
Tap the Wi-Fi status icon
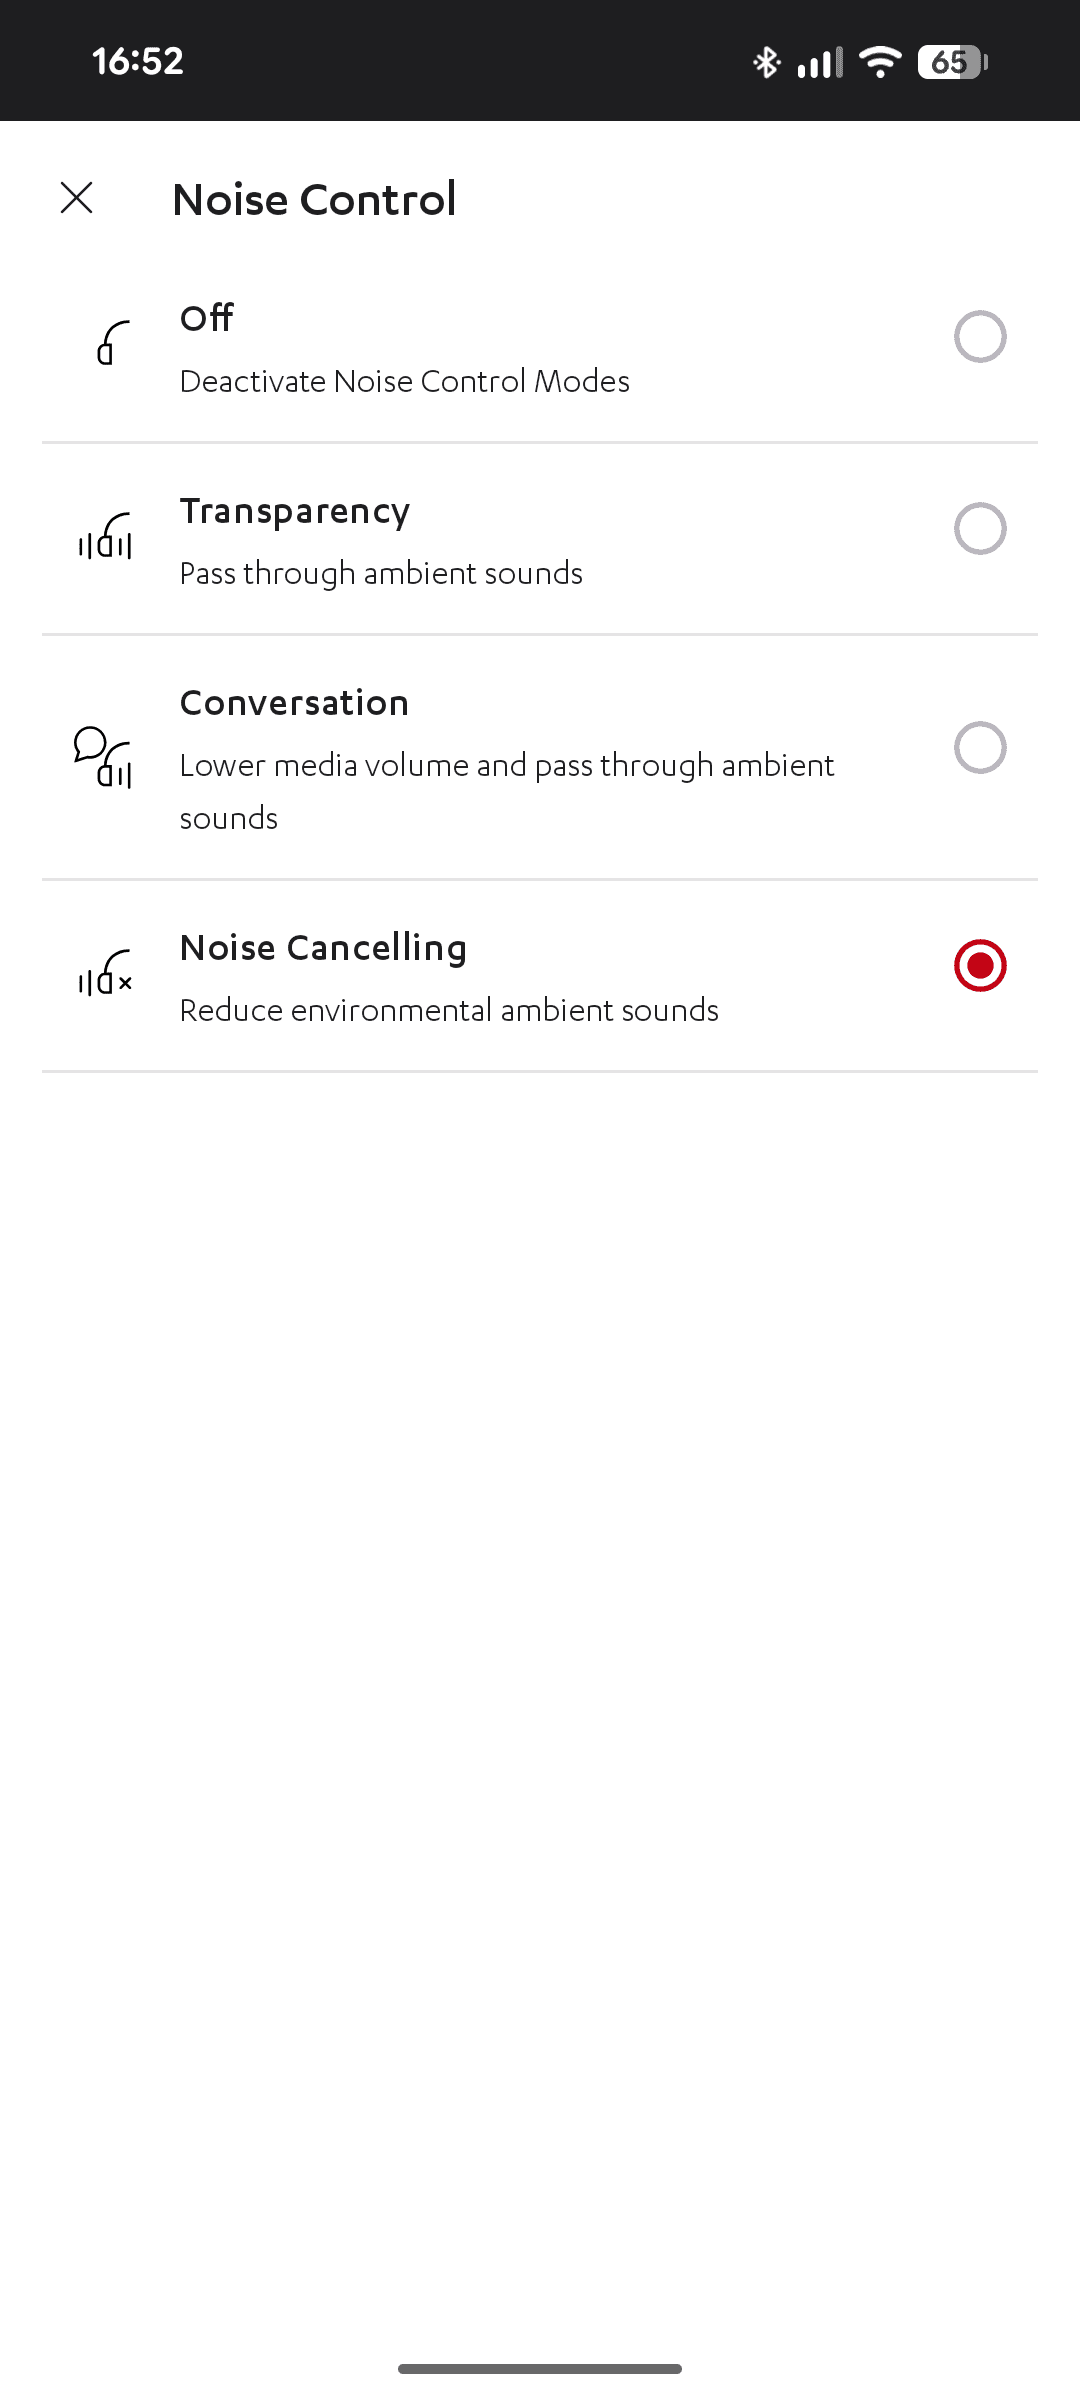point(880,62)
